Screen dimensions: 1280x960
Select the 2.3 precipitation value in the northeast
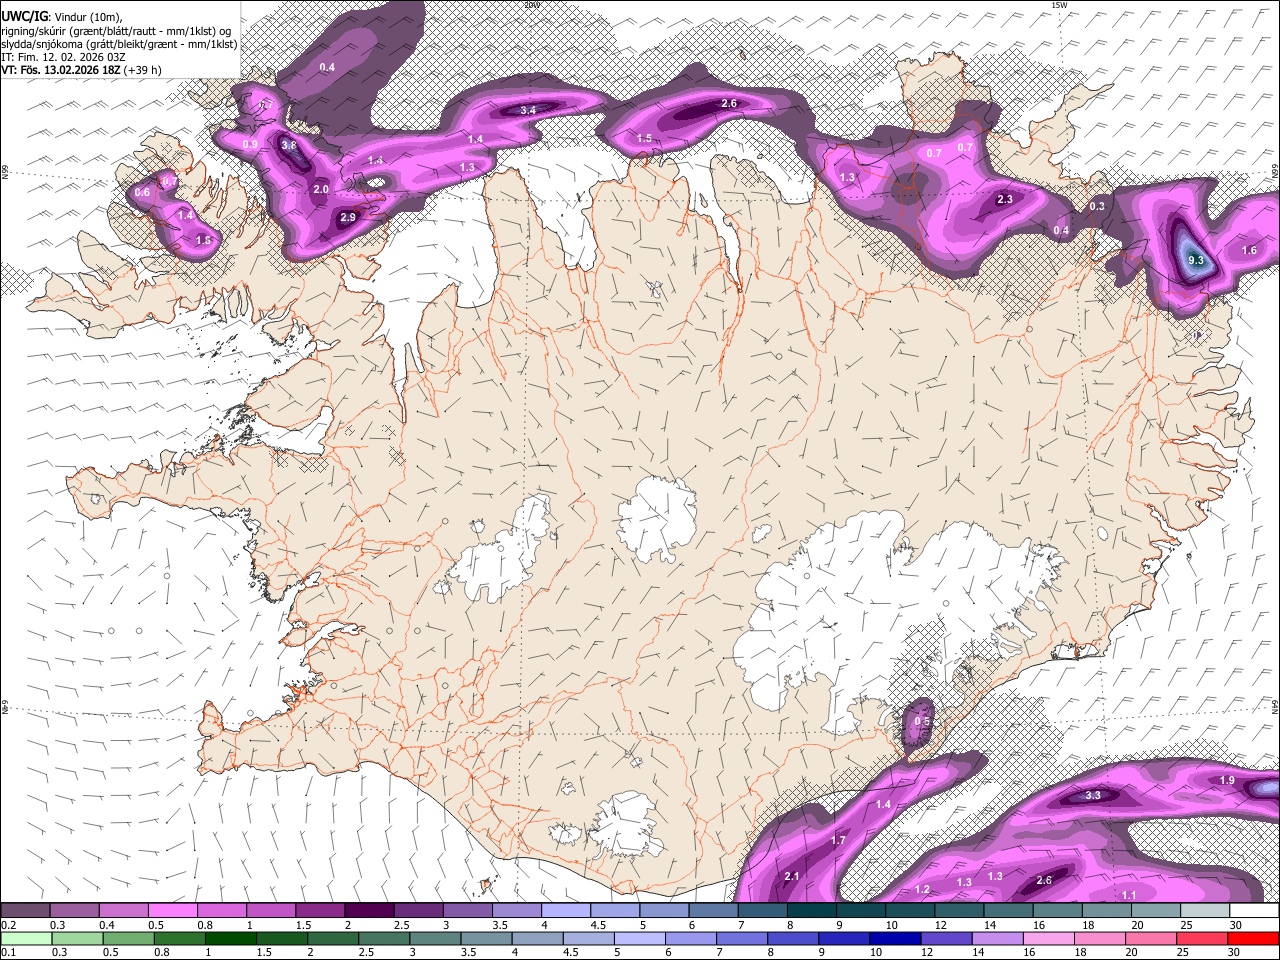[1005, 200]
